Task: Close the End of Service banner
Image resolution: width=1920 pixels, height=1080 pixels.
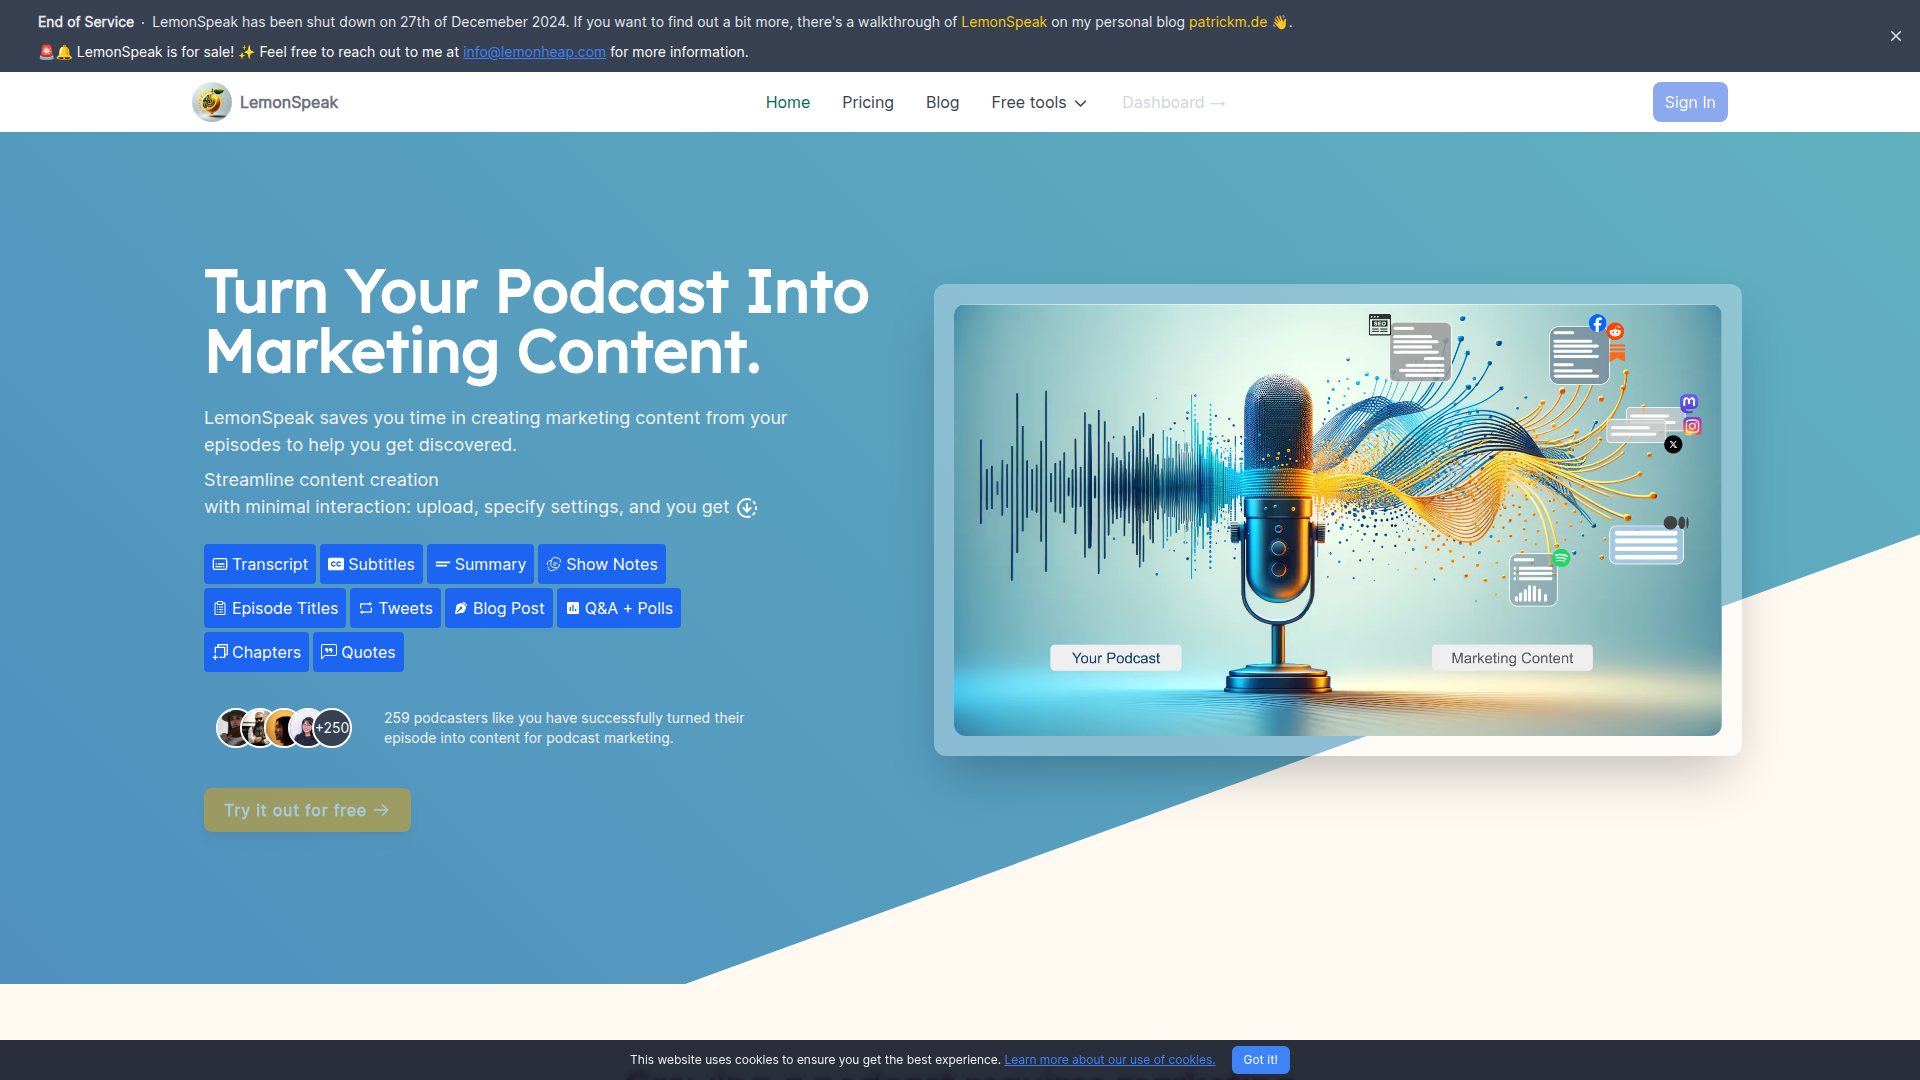Action: [1895, 36]
